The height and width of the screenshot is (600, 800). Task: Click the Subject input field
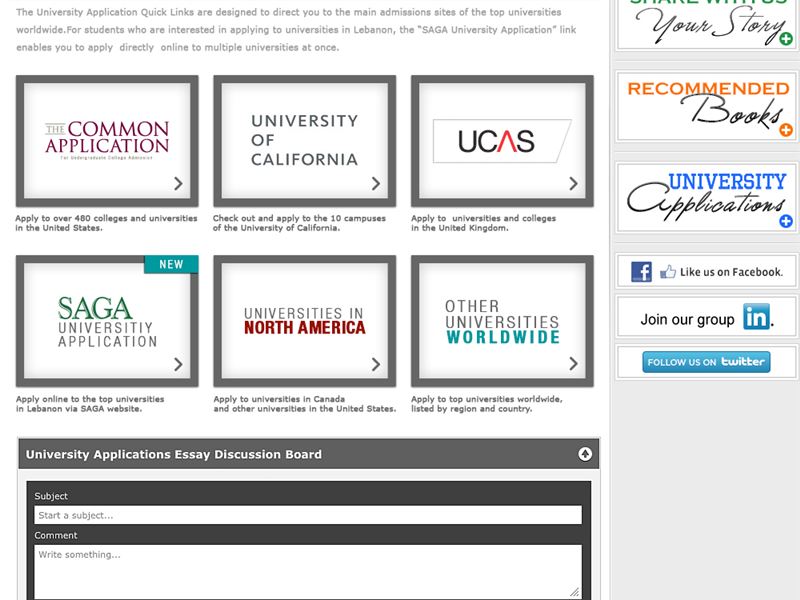308,515
